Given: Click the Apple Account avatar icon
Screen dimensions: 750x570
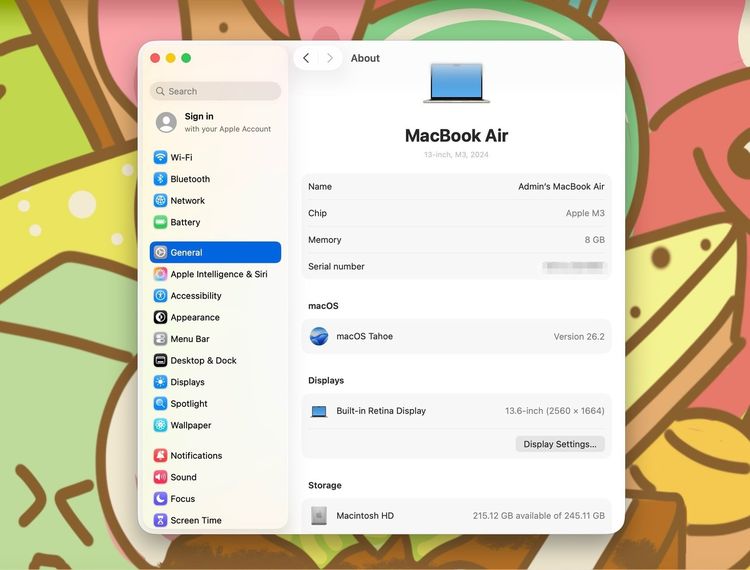Looking at the screenshot, I should [166, 122].
